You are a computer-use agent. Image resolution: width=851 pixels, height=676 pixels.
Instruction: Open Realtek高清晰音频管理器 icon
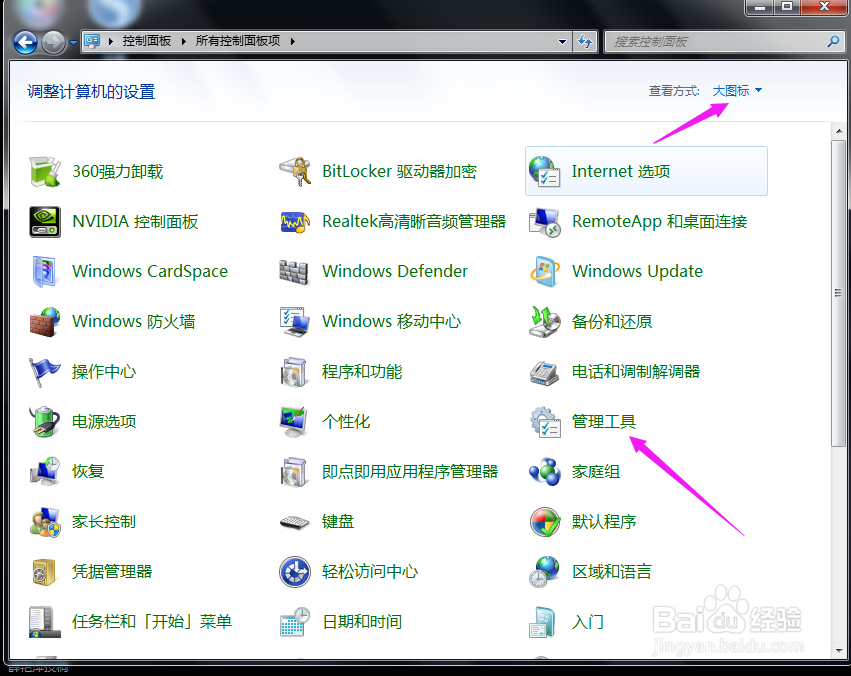(295, 221)
